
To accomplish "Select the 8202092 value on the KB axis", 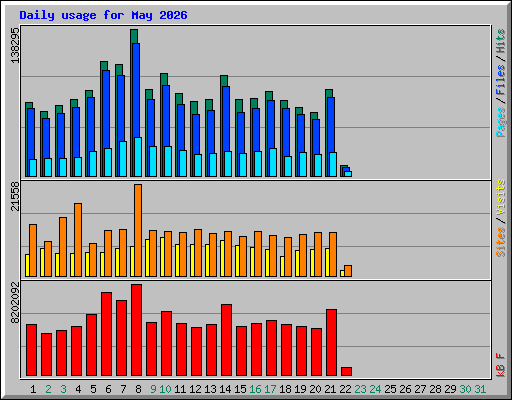I will pyautogui.click(x=15, y=303).
